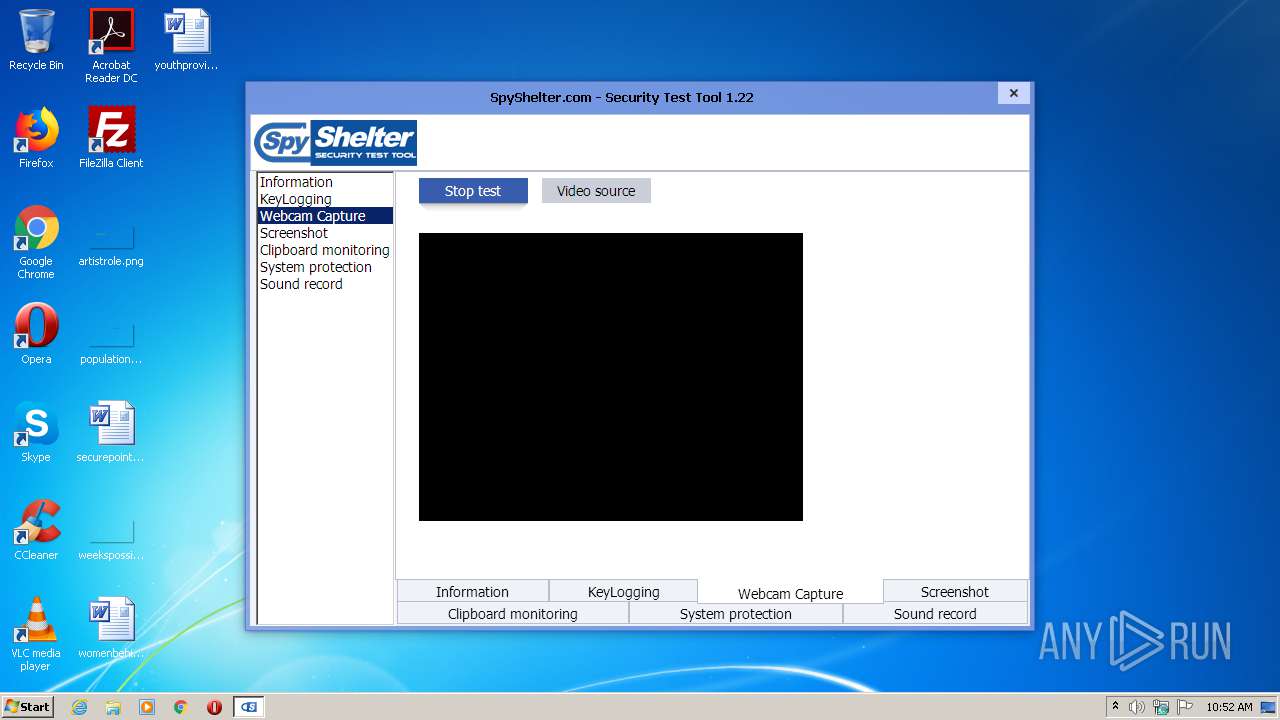Viewport: 1280px width, 720px height.
Task: Open Windows Explorer from the taskbar
Action: coord(113,707)
